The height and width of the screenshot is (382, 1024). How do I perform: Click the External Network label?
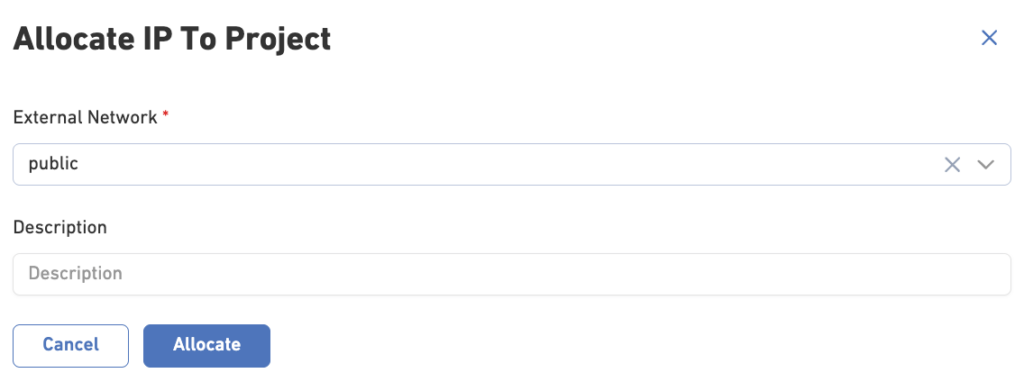click(x=85, y=118)
